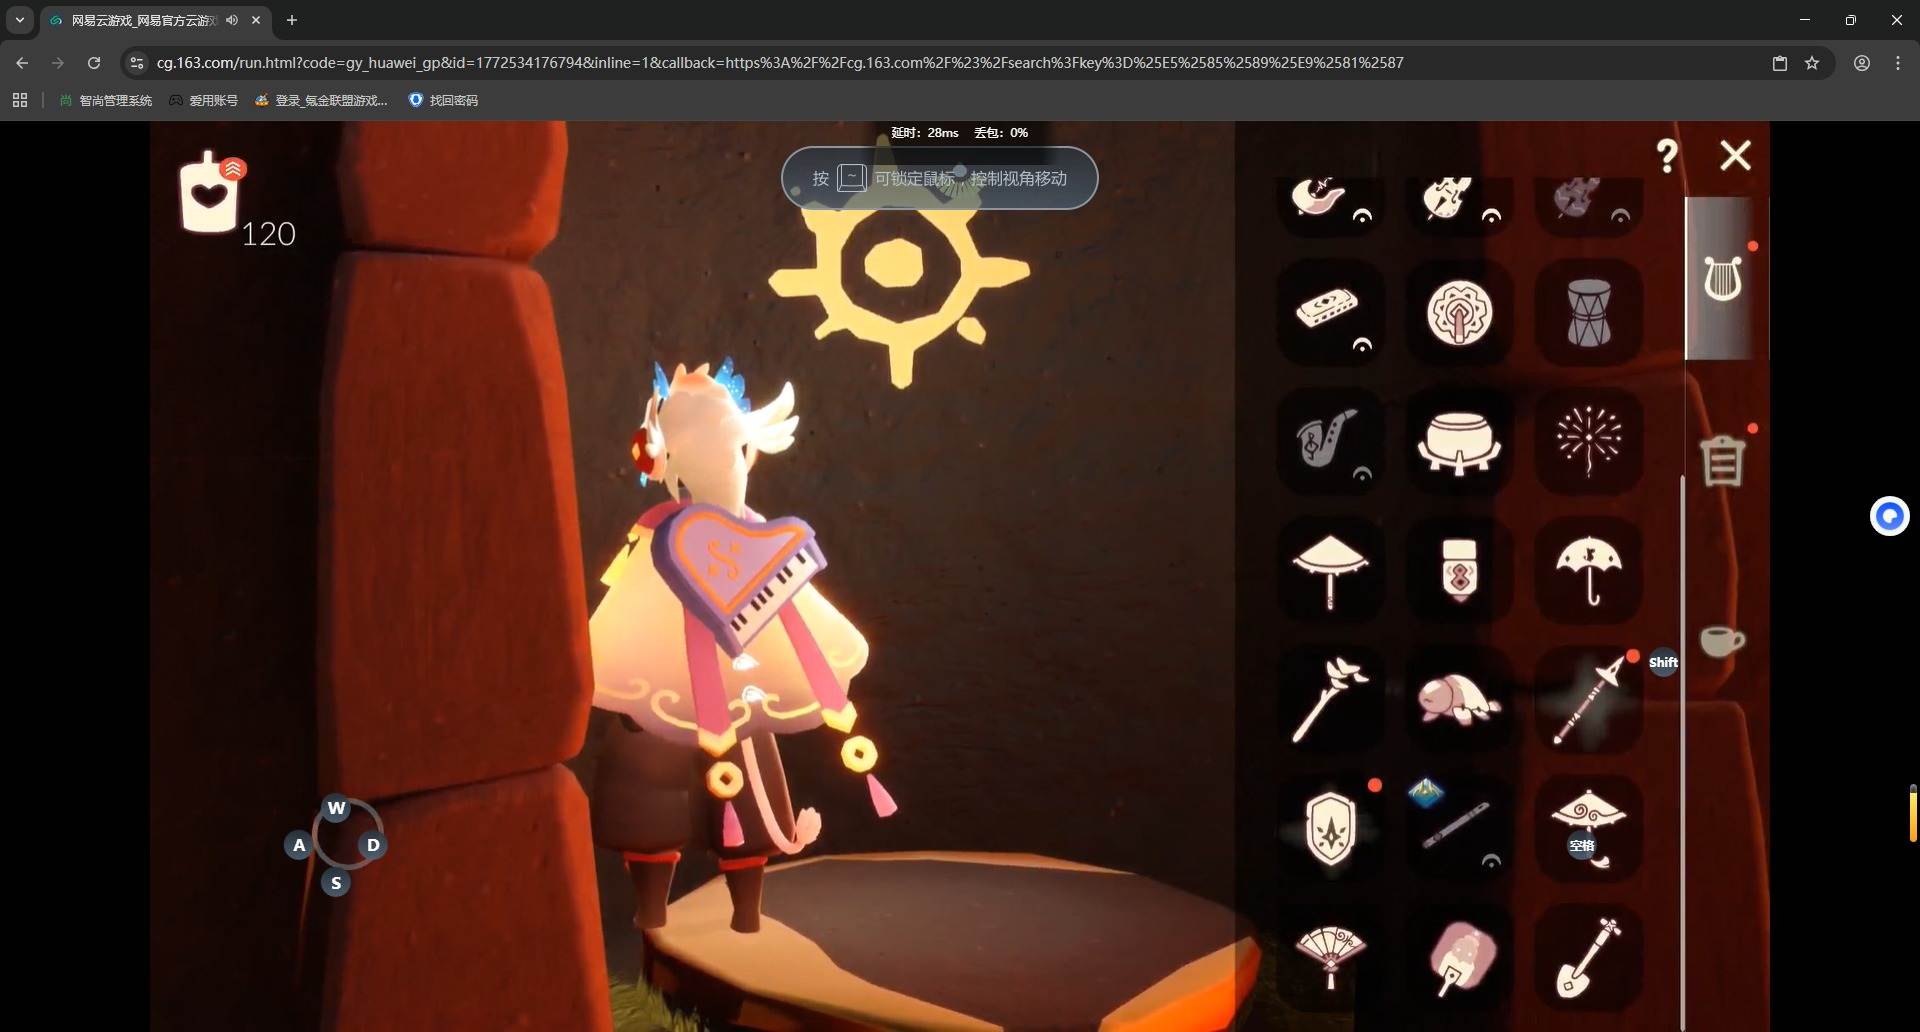
Task: Open the 登录_氪金联盟游戏 bookmark
Action: [321, 100]
